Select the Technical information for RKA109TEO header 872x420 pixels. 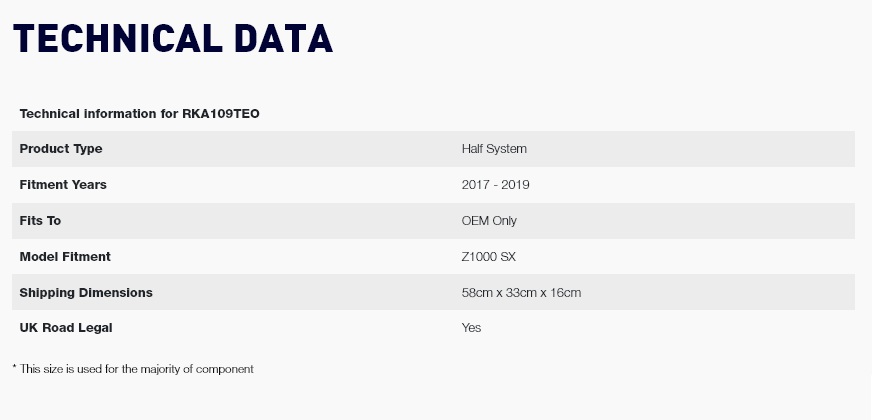pyautogui.click(x=140, y=114)
